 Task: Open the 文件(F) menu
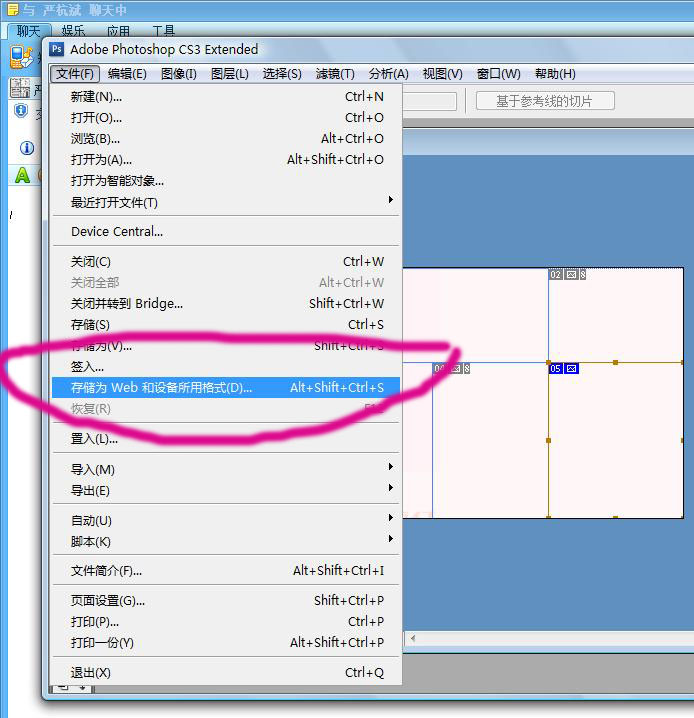pyautogui.click(x=75, y=74)
